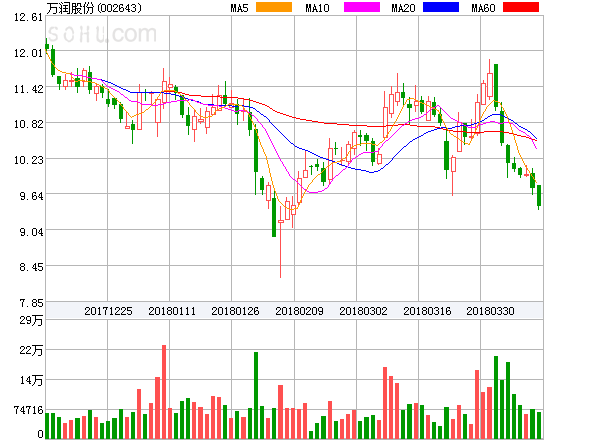Click the 74716 volume axis label
This screenshot has height=440, width=600.
(x=29, y=410)
